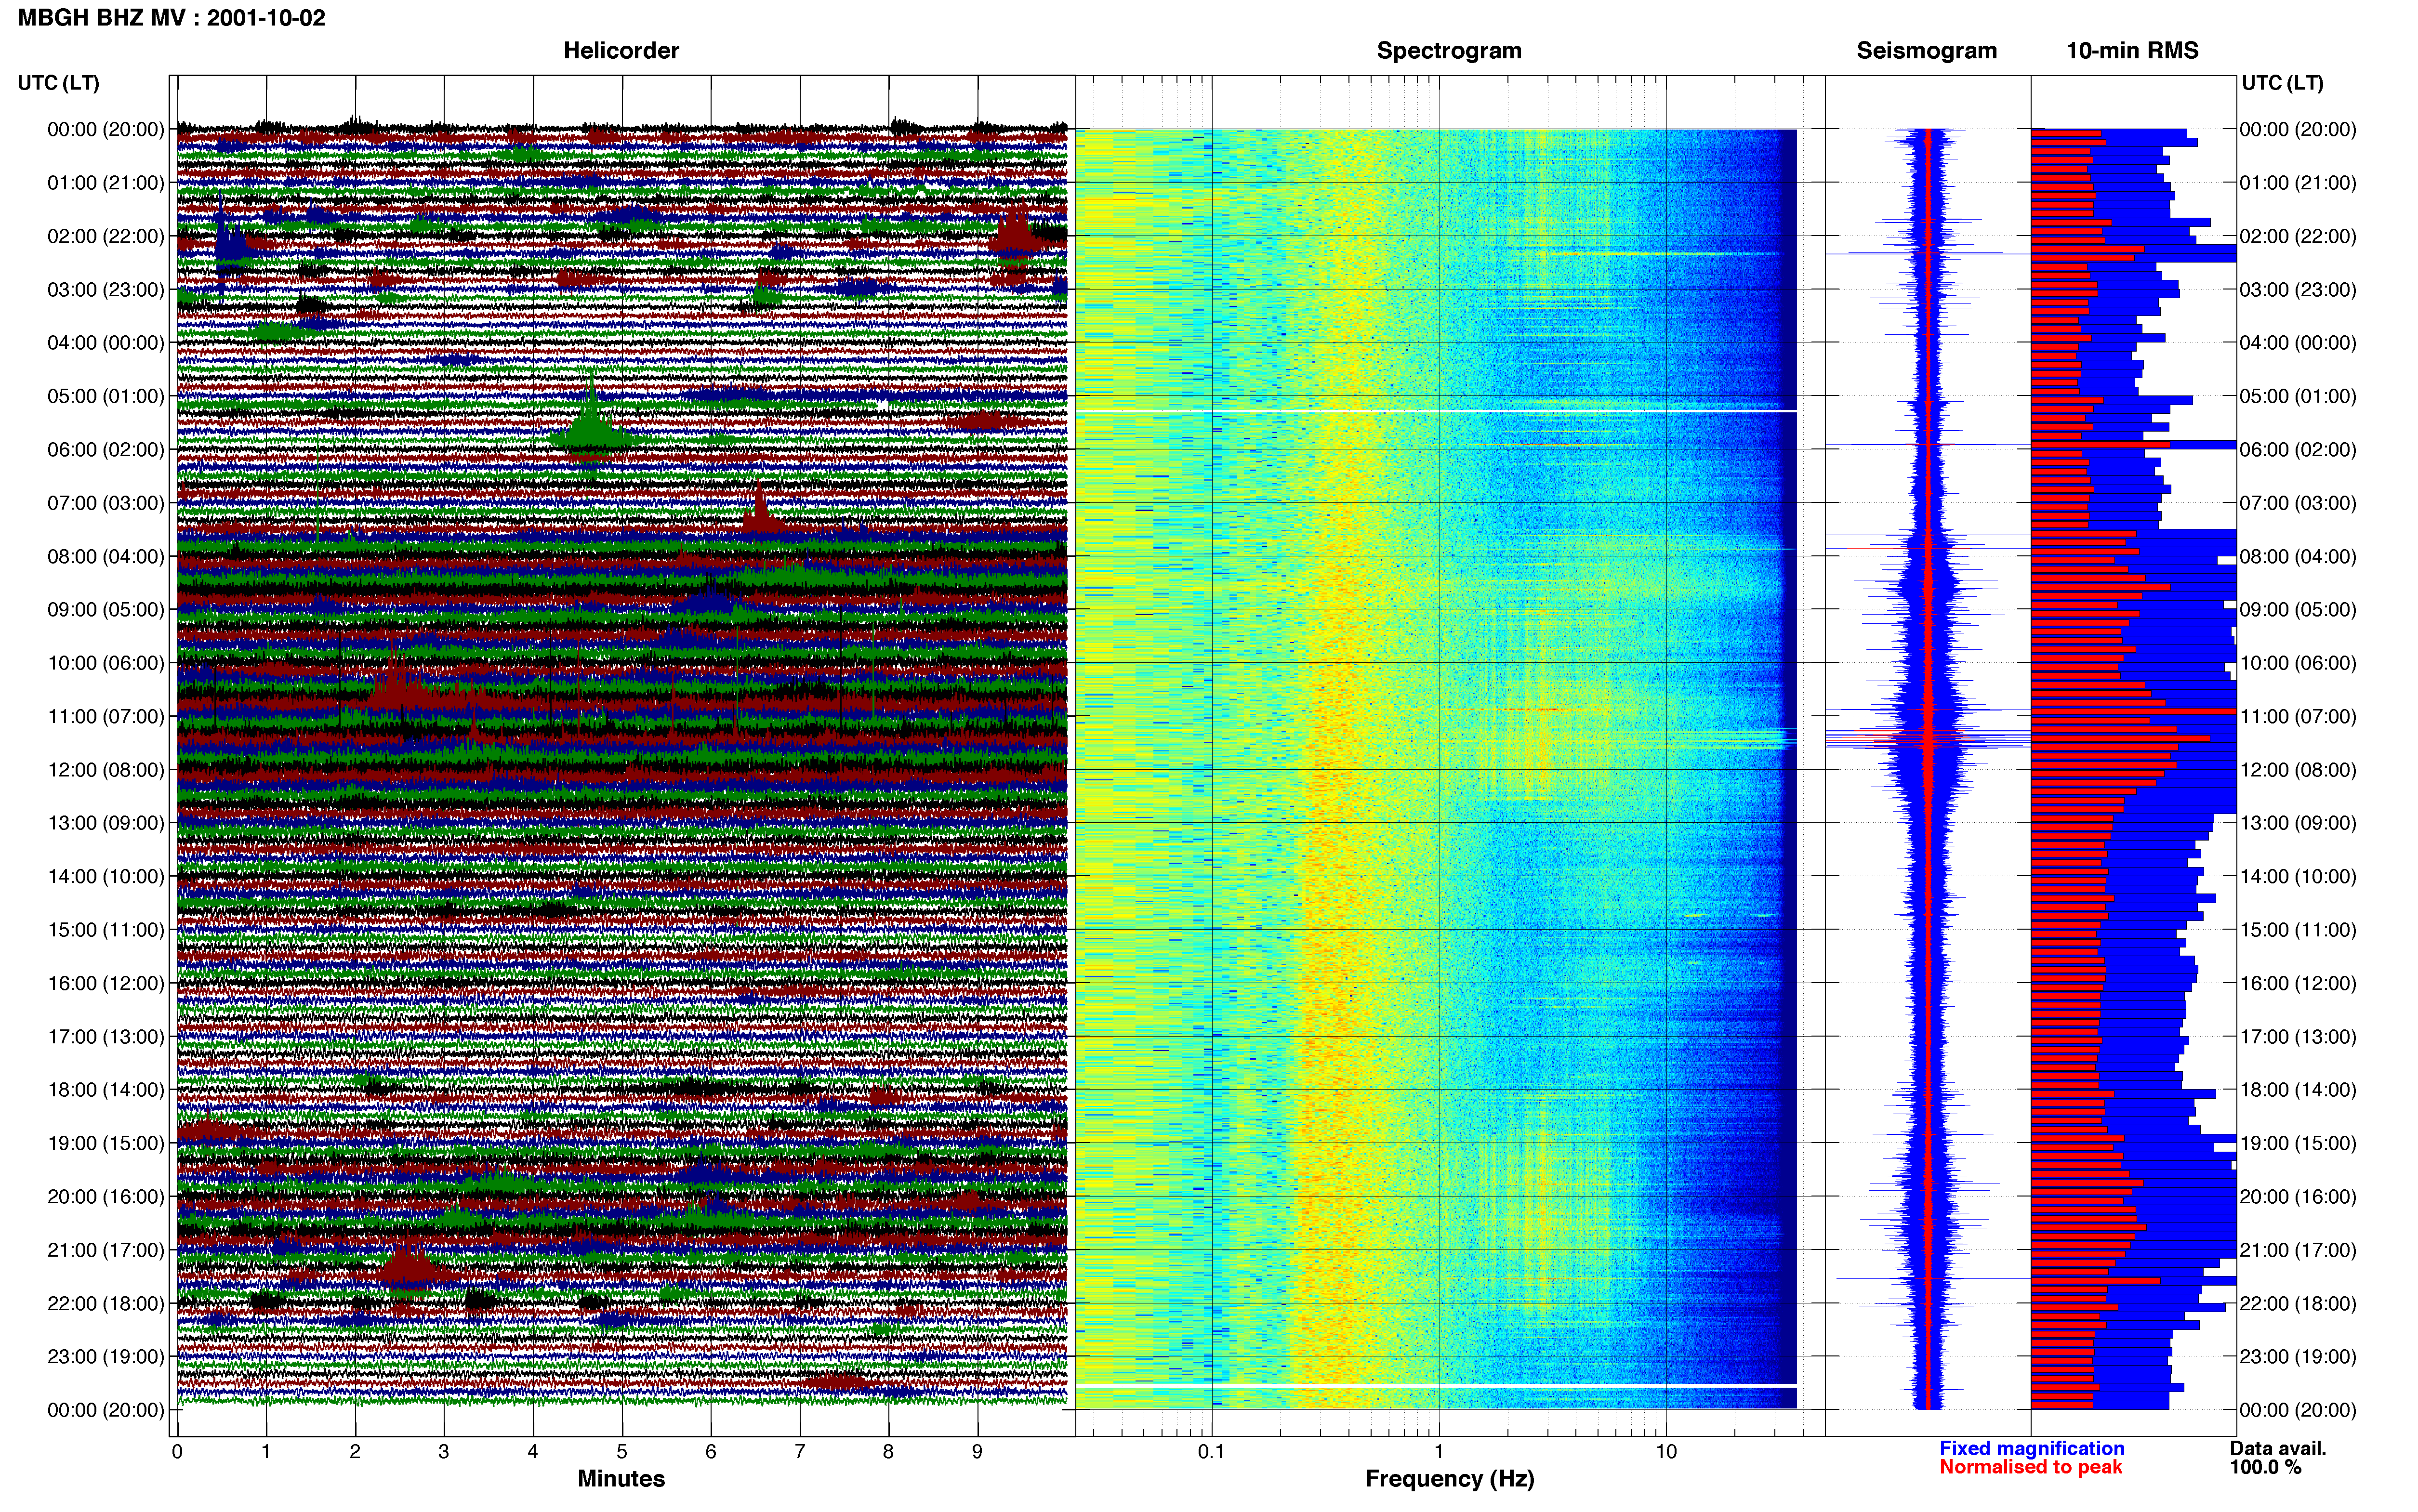Click the '0.1' frequency tick label
The image size is (2418, 1512).
tap(1211, 1452)
